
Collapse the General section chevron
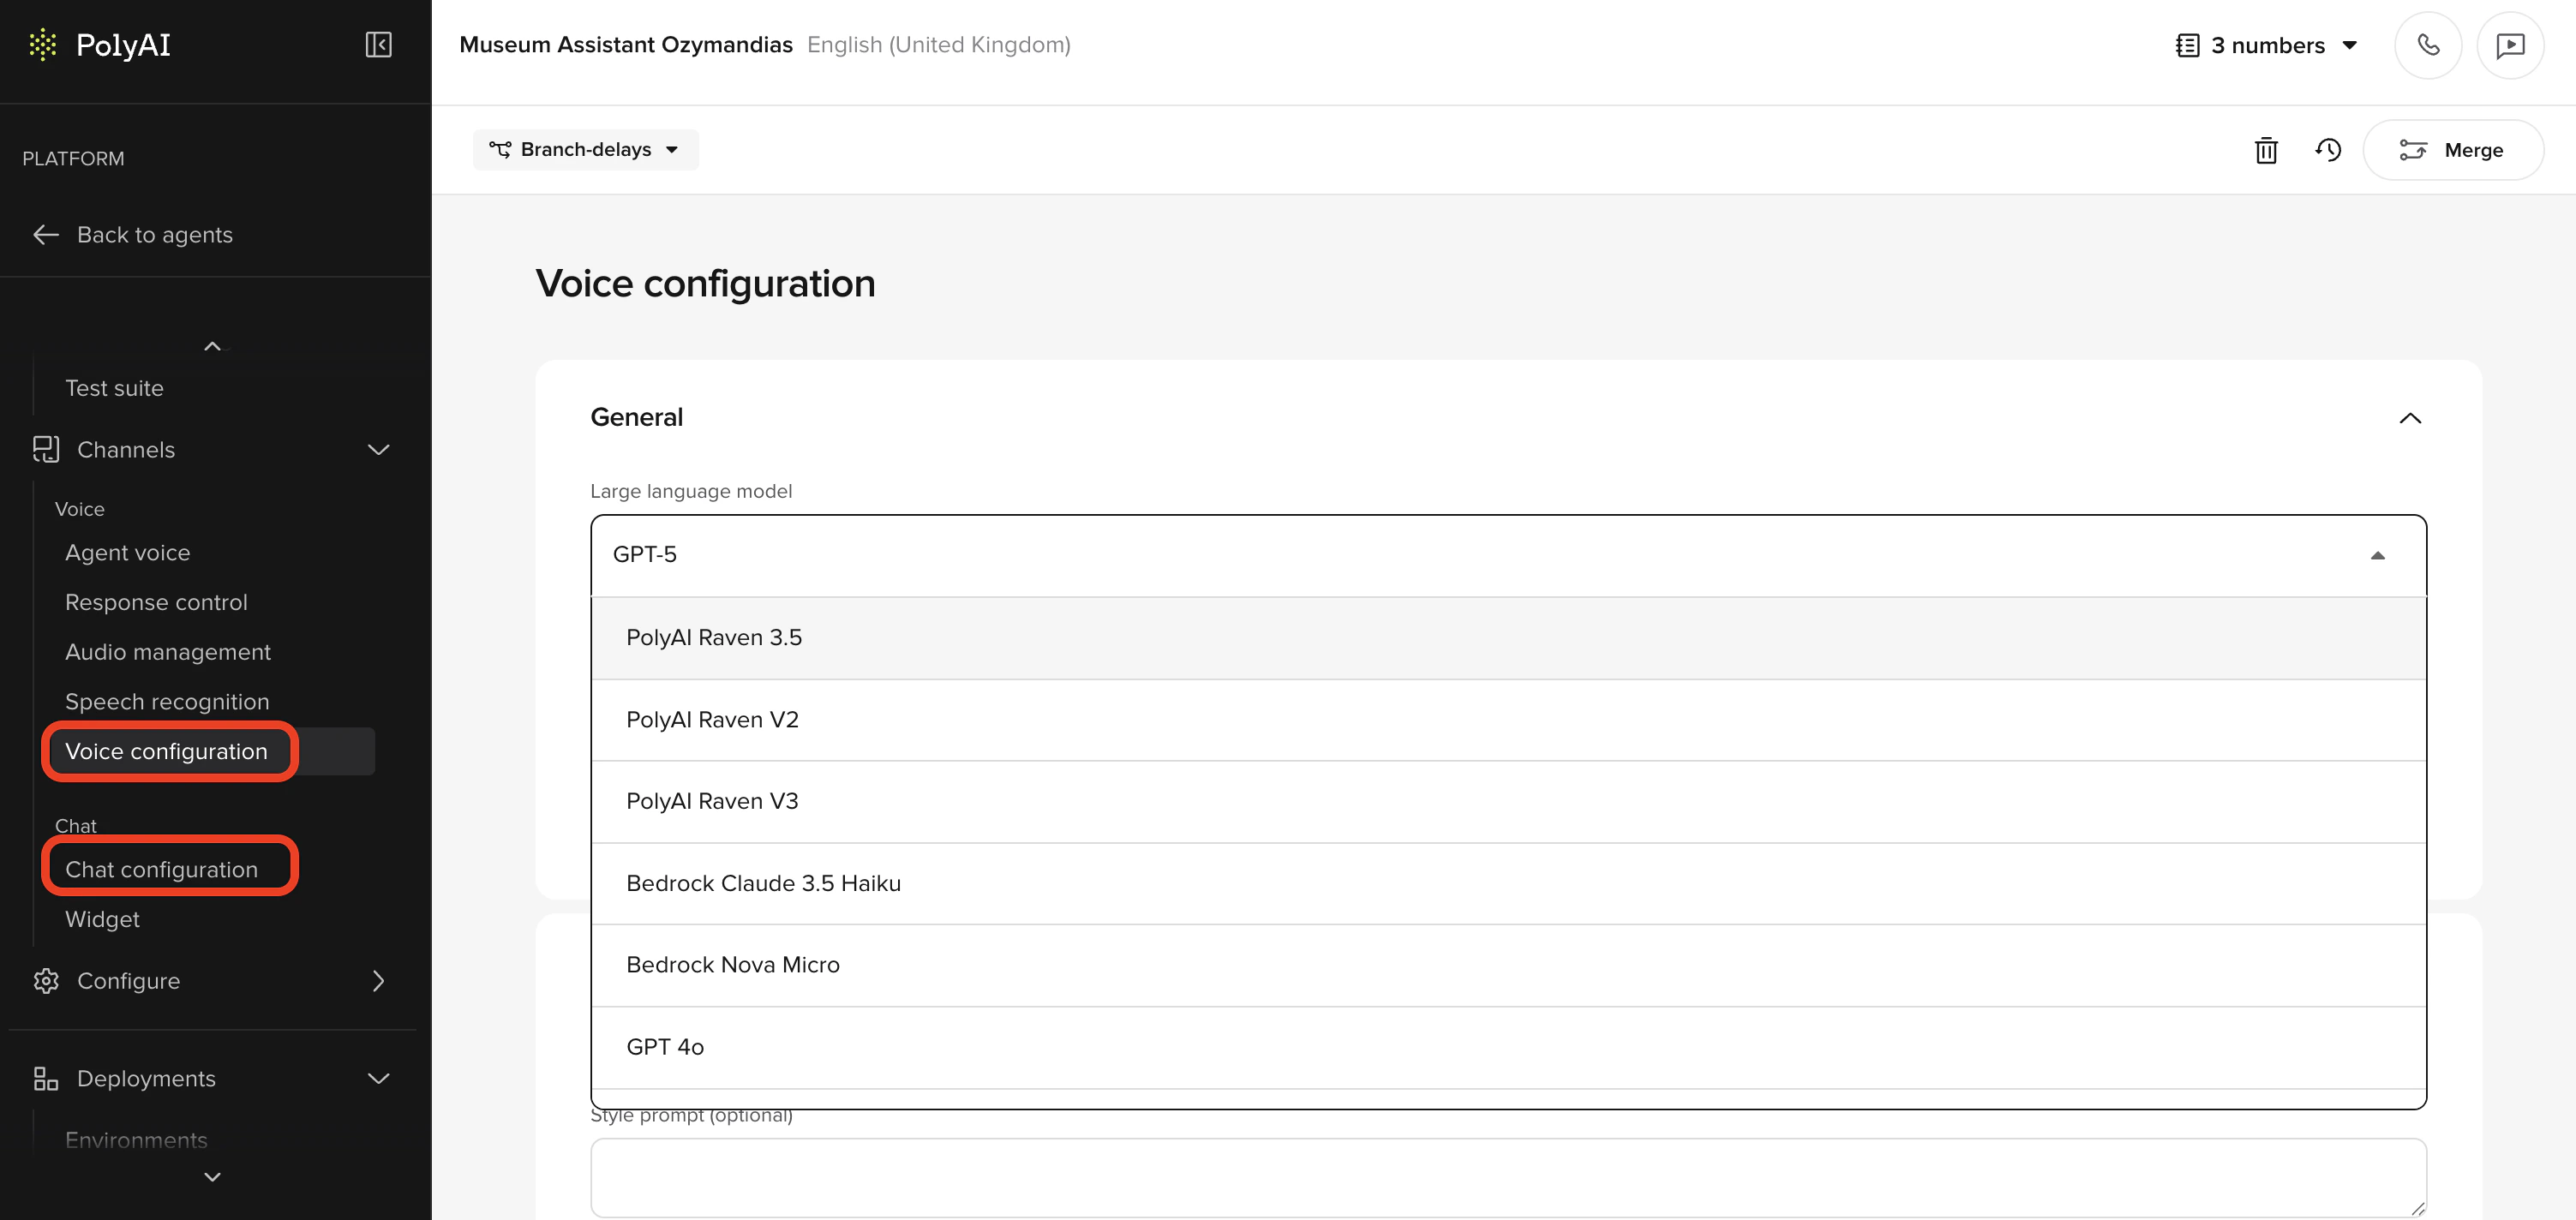[x=2409, y=418]
